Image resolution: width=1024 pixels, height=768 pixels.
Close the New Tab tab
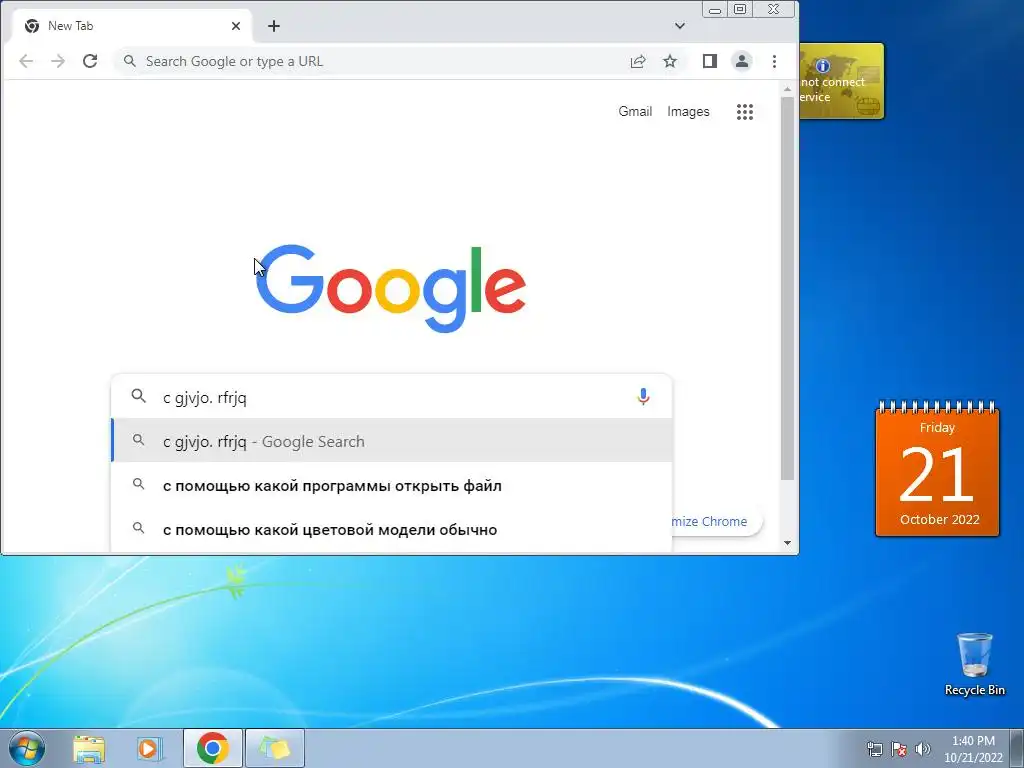pyautogui.click(x=236, y=26)
